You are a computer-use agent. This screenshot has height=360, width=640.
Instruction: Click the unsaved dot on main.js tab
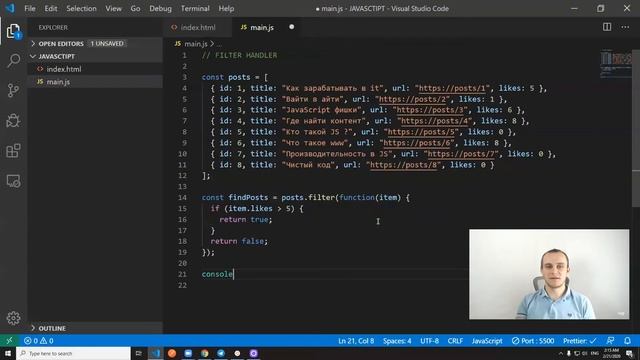click(x=291, y=27)
